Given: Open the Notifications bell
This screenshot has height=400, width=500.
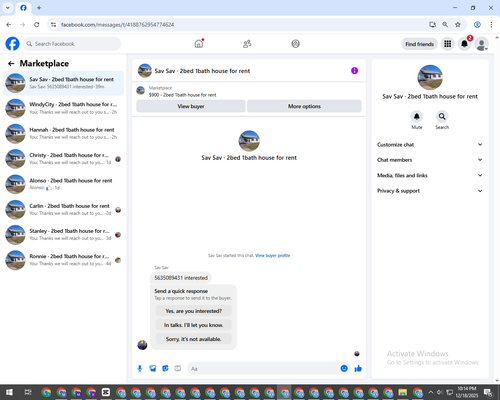Looking at the screenshot, I should (464, 44).
